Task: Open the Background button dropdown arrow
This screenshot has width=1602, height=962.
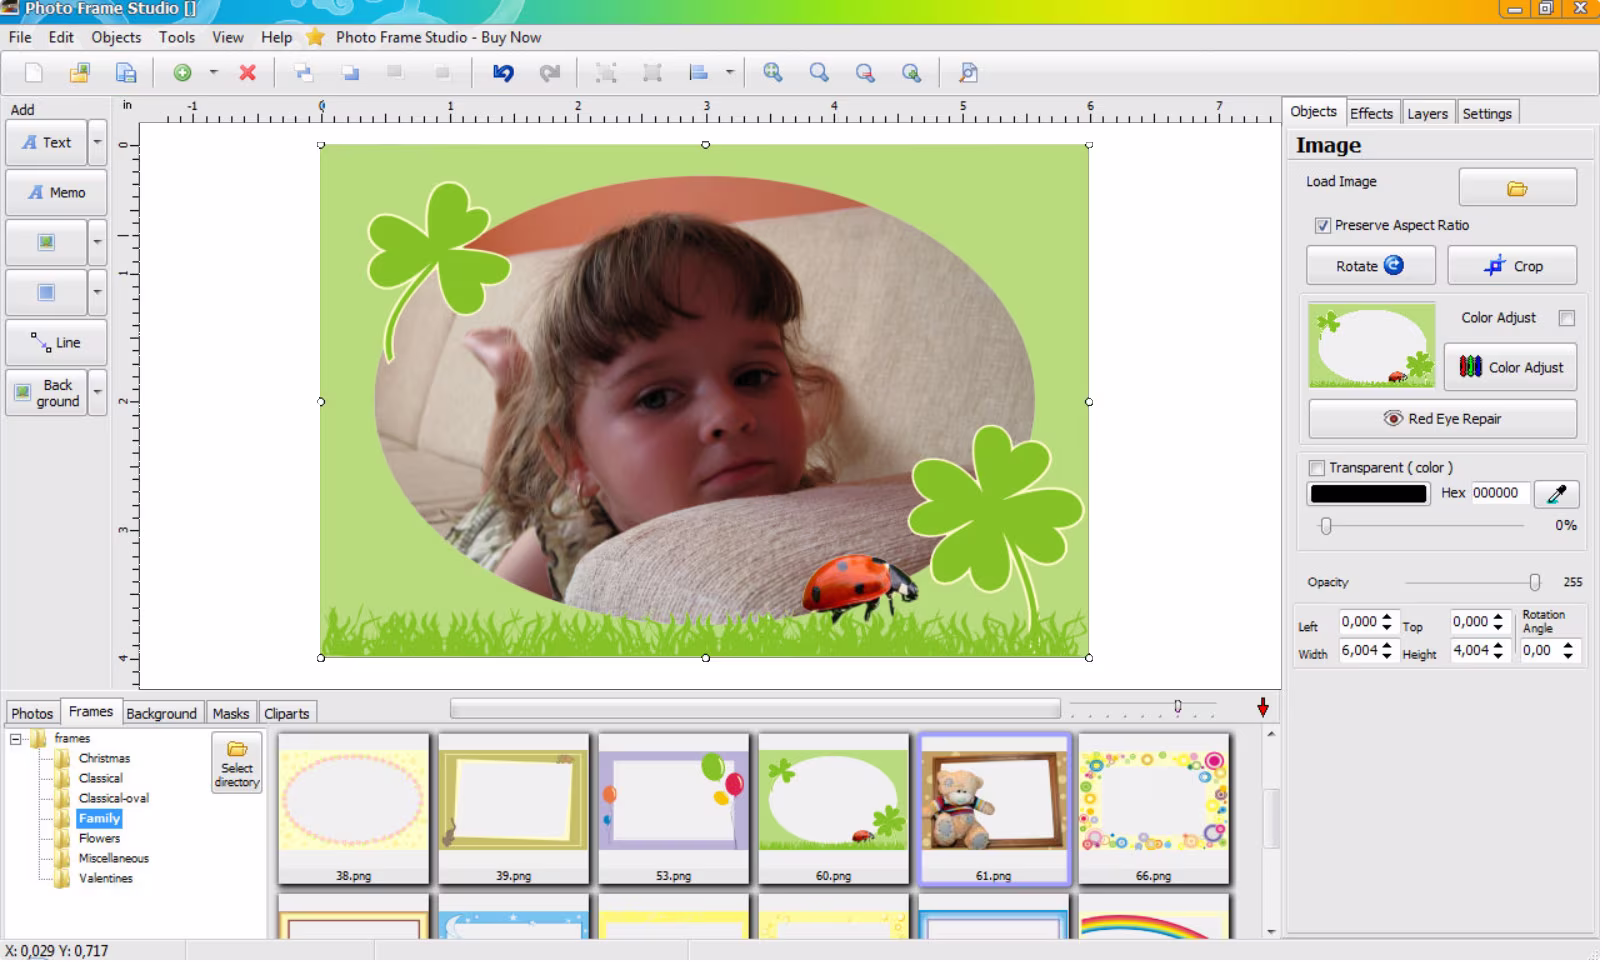Action: click(97, 393)
